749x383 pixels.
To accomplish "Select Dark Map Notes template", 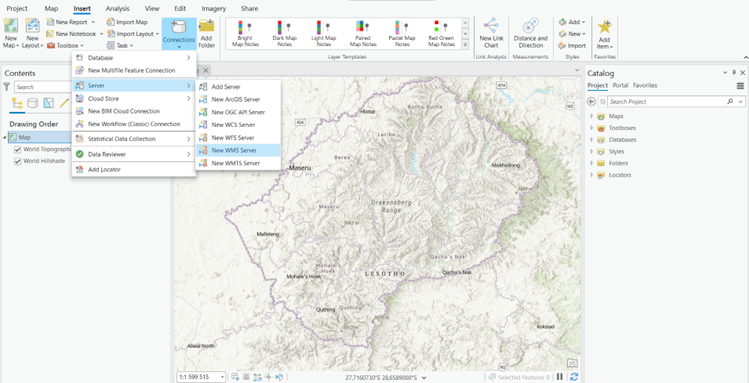I will pyautogui.click(x=285, y=33).
